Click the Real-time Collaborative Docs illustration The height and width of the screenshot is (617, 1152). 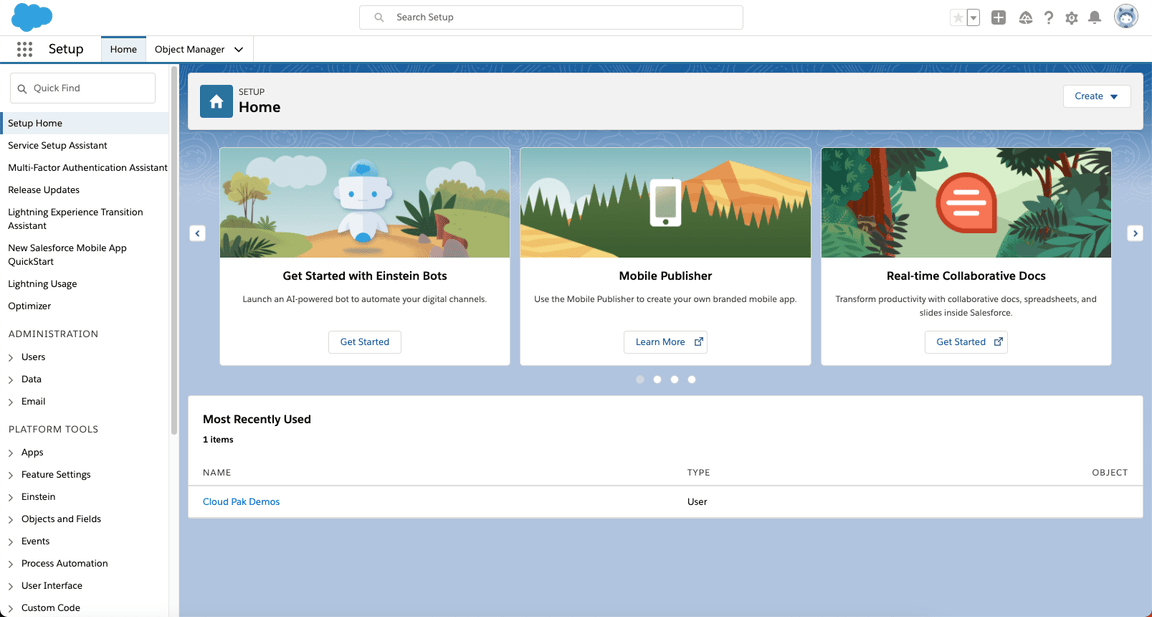pos(966,203)
